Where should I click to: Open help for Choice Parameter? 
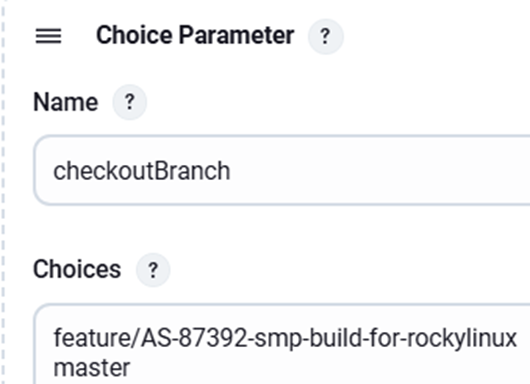point(326,36)
